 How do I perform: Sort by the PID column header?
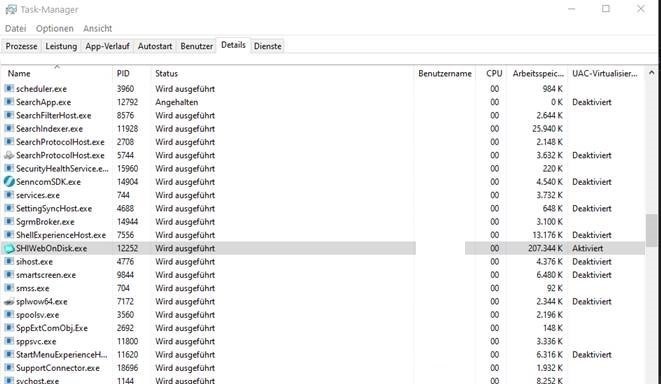[132, 73]
